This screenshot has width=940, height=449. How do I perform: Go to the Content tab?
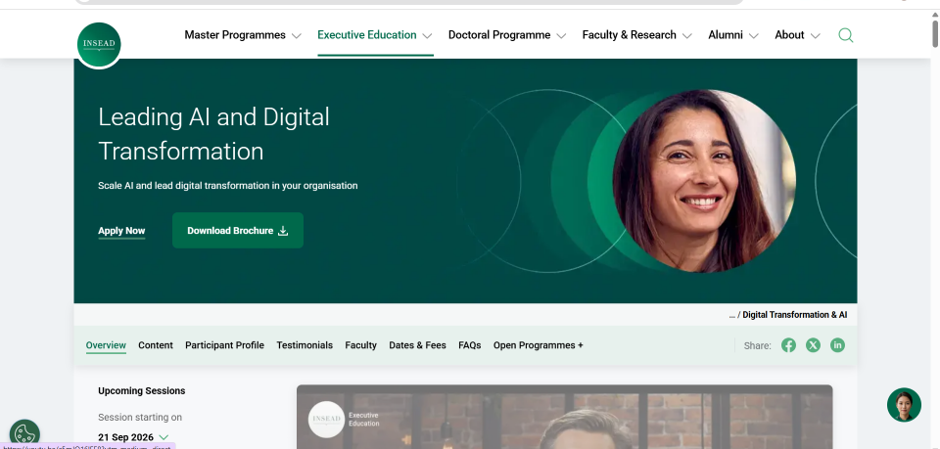pyautogui.click(x=155, y=345)
